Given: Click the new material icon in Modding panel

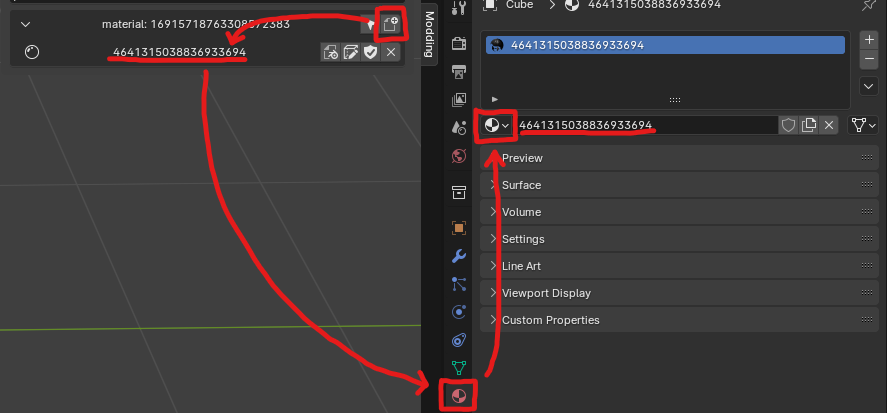Looking at the screenshot, I should [391, 24].
